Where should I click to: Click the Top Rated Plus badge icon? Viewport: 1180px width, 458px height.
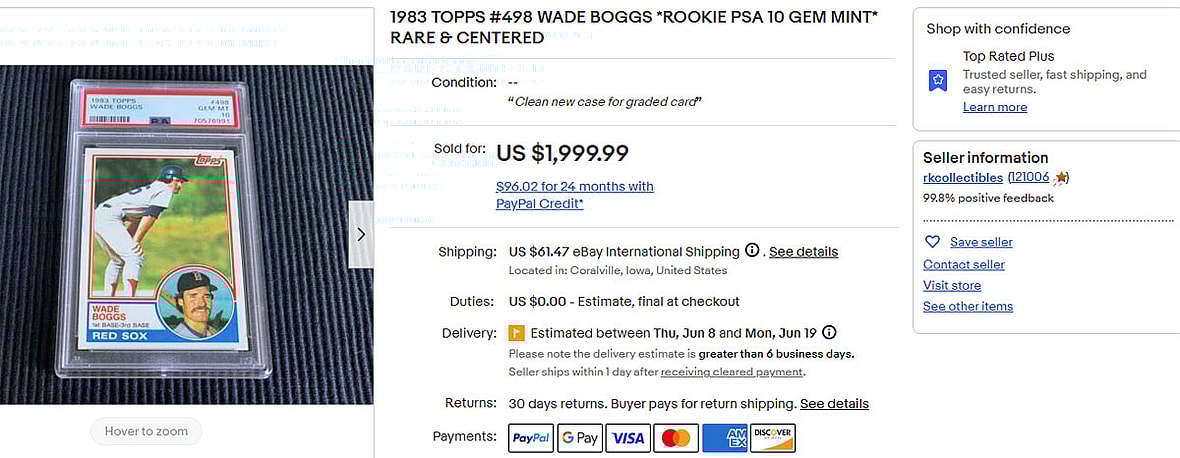pos(937,80)
